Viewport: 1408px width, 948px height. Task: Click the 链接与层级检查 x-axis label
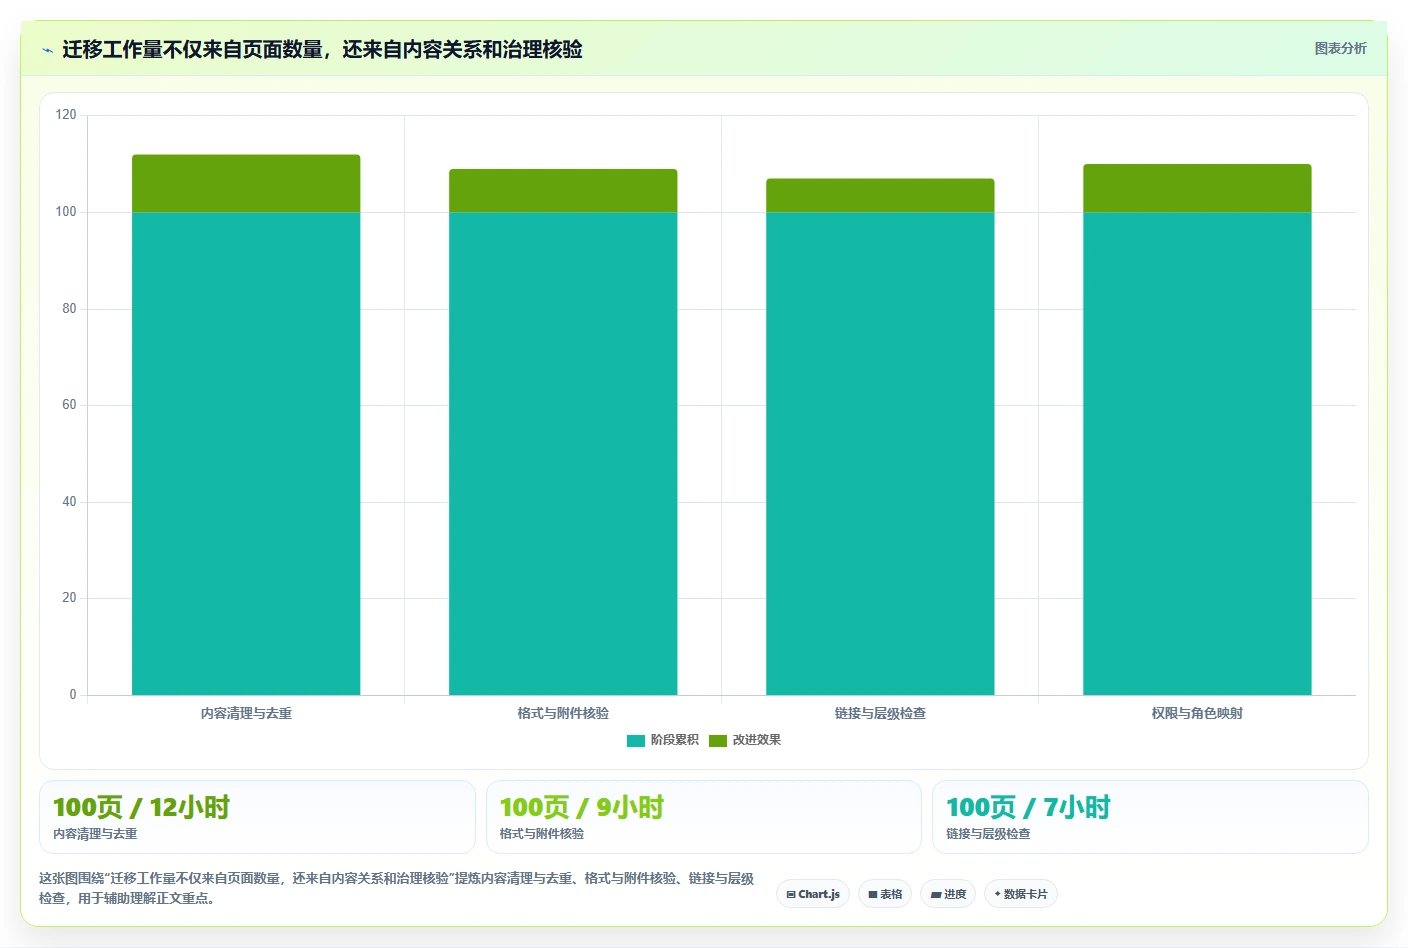(880, 713)
